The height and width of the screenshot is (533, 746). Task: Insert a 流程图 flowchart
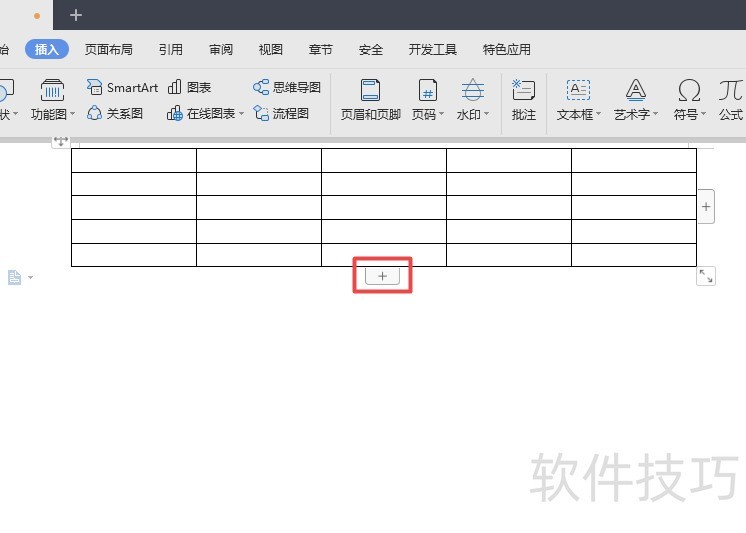pos(281,113)
